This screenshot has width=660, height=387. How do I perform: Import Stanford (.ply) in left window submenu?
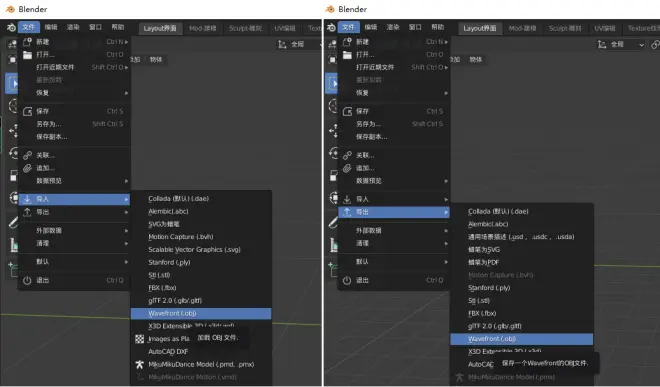pos(201,262)
